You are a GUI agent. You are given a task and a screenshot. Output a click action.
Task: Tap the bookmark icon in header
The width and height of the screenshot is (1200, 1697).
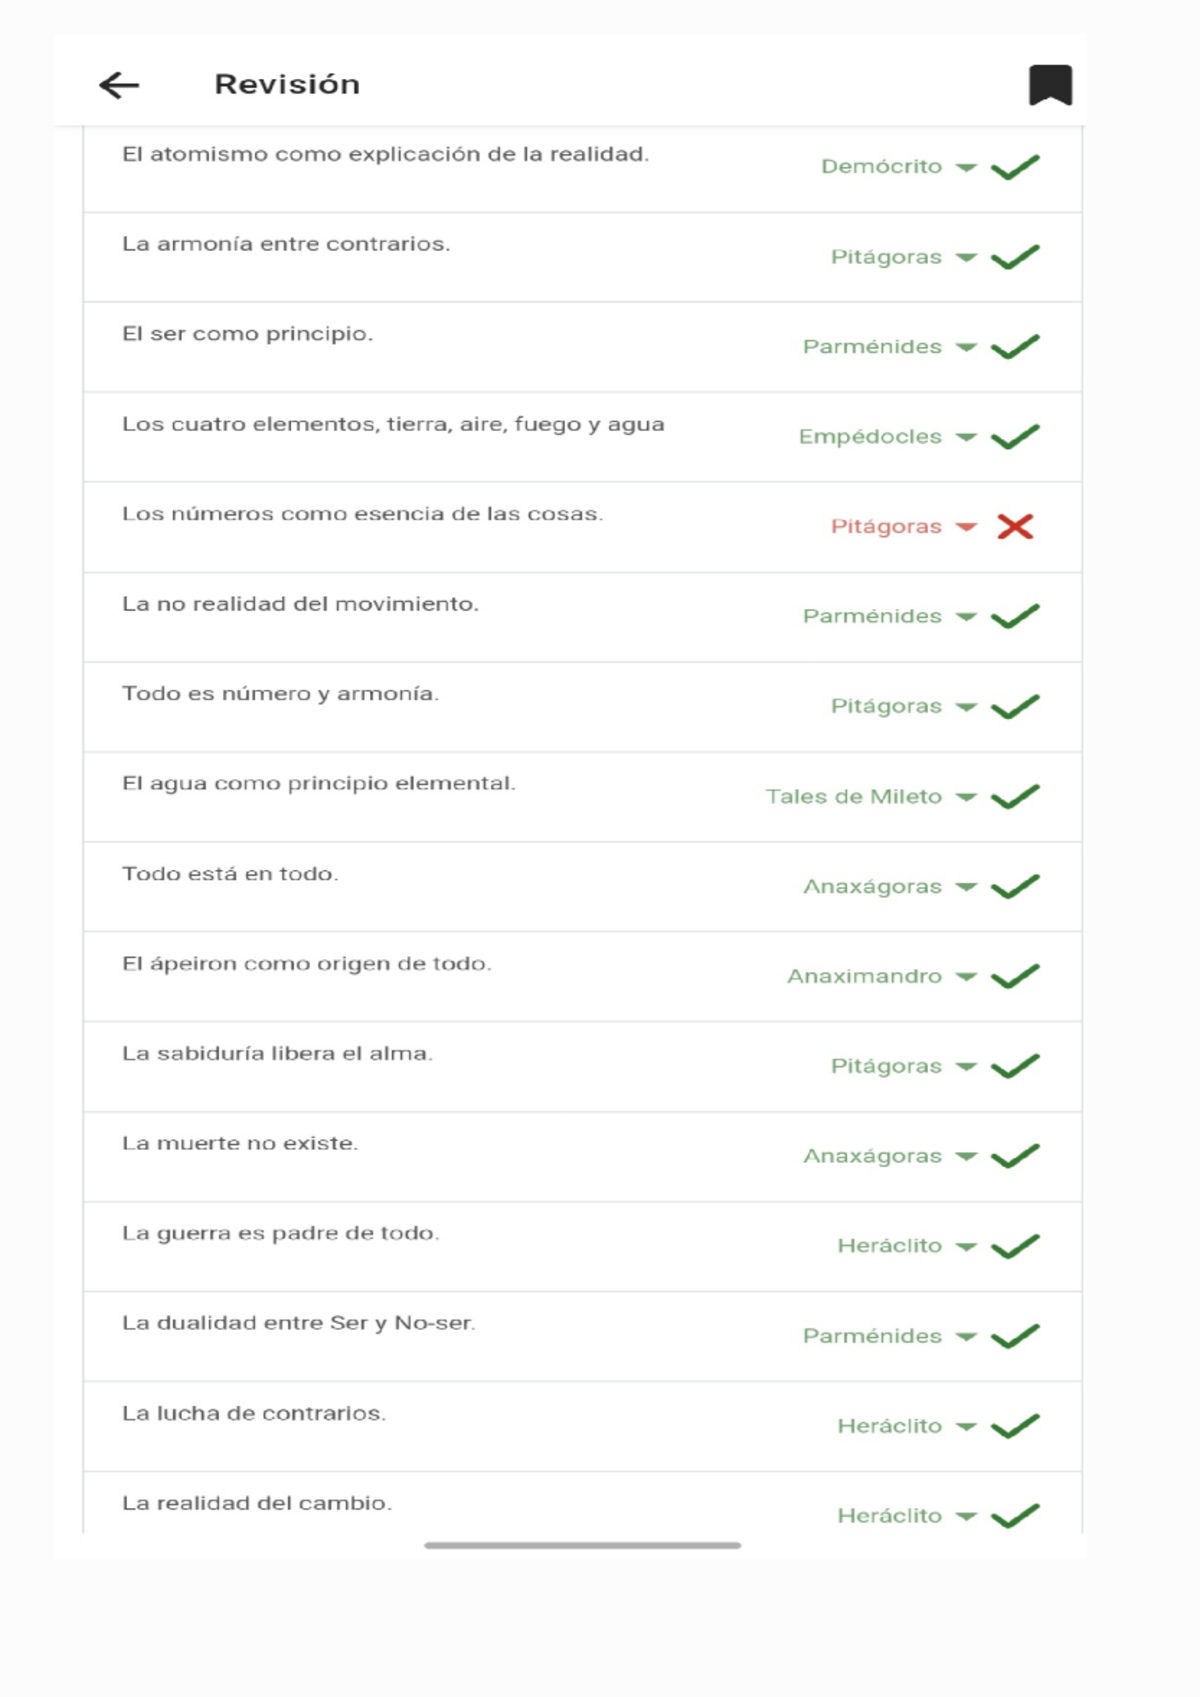click(x=1050, y=85)
